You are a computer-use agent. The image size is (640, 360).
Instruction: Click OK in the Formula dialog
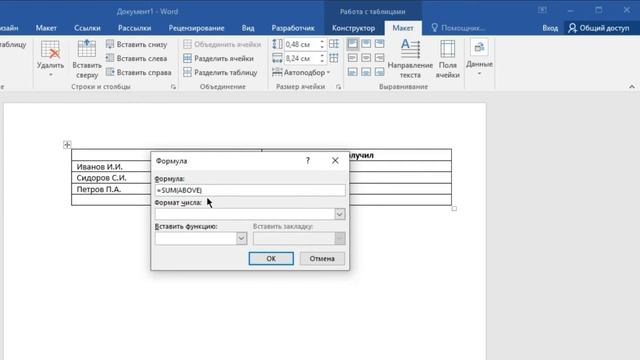tap(271, 258)
